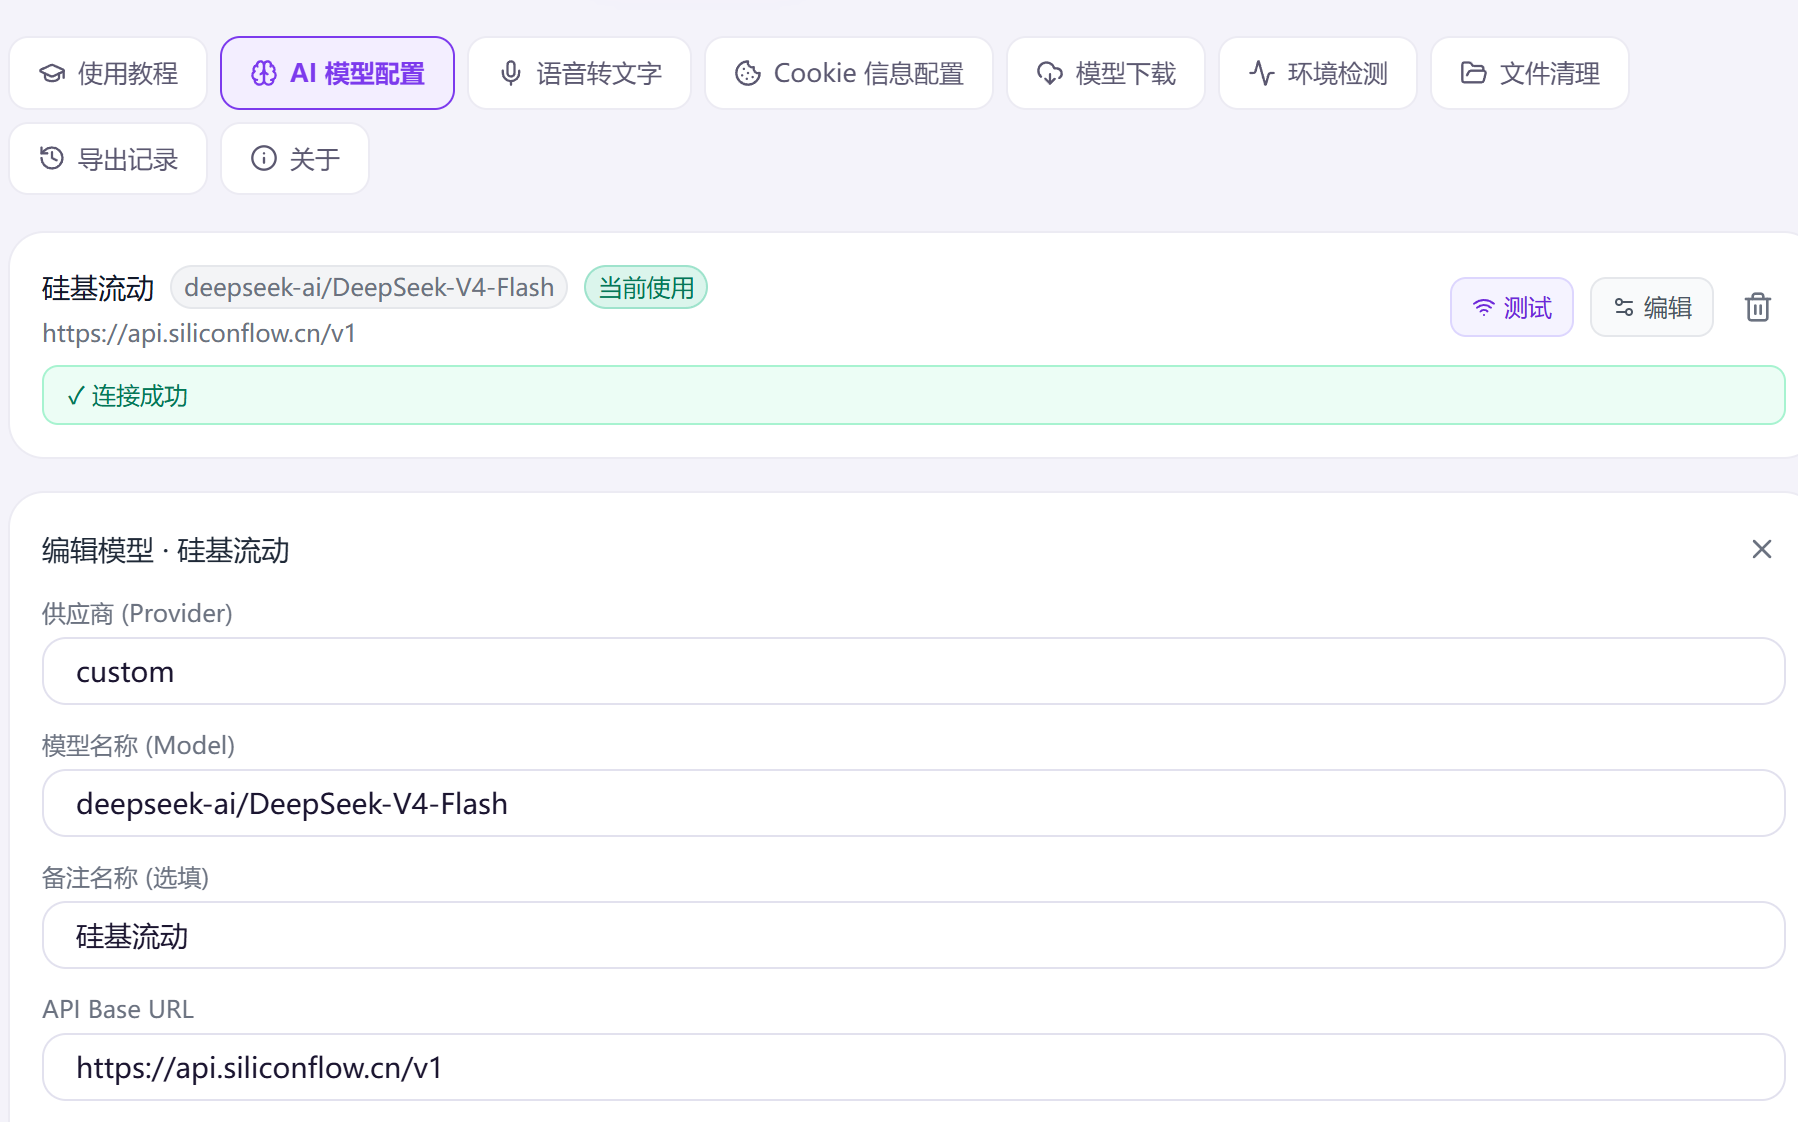1798x1122 pixels.
Task: Show the 关于 tab
Action: pyautogui.click(x=295, y=158)
